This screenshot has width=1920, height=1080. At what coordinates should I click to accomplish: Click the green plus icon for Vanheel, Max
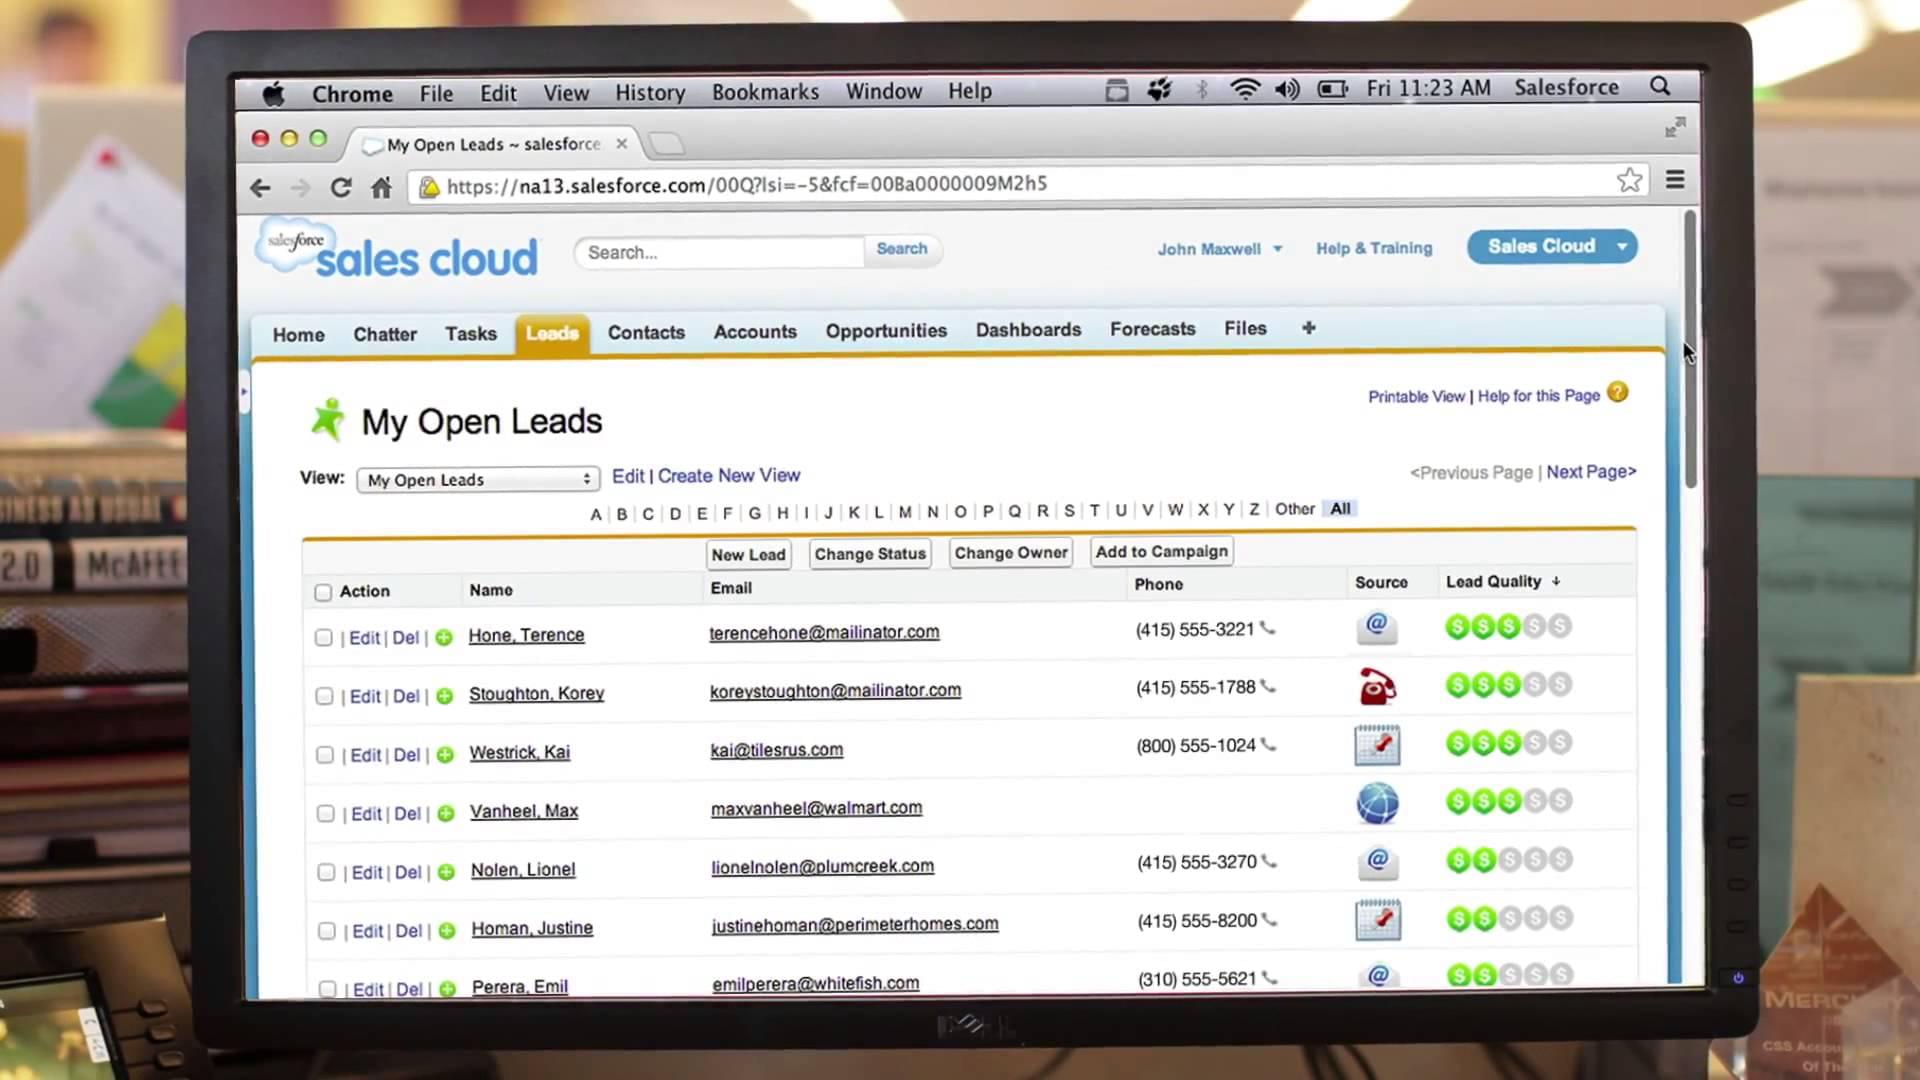[446, 814]
